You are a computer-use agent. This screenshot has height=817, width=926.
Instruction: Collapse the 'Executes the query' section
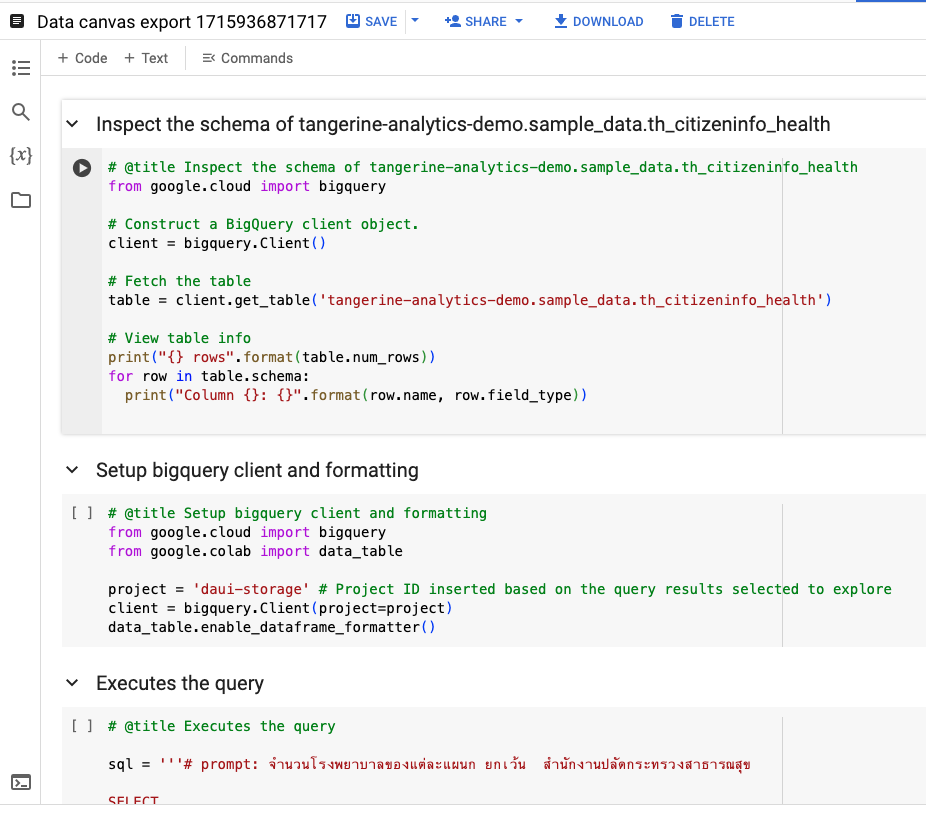pos(72,683)
